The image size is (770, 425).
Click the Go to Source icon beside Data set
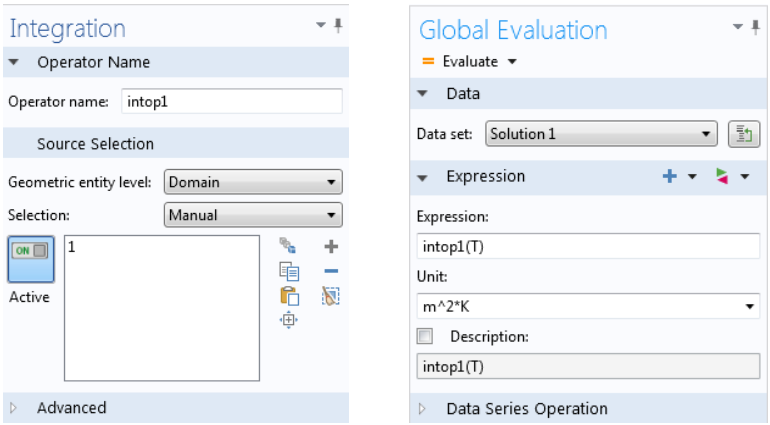pos(742,133)
